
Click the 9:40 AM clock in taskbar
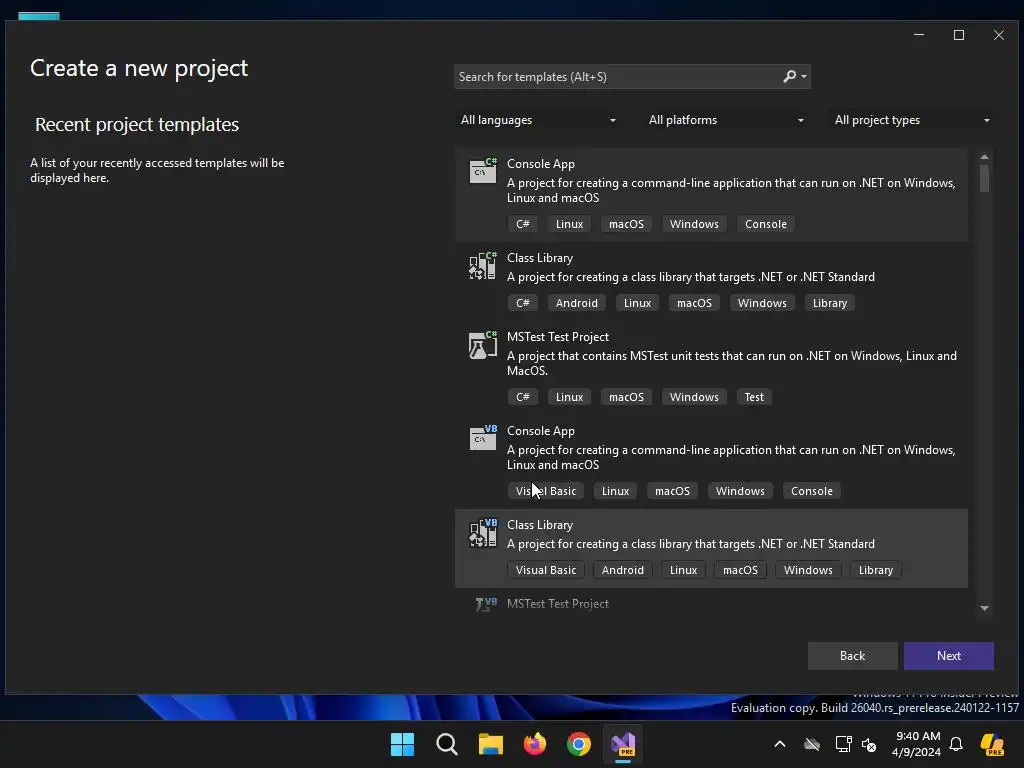[918, 736]
